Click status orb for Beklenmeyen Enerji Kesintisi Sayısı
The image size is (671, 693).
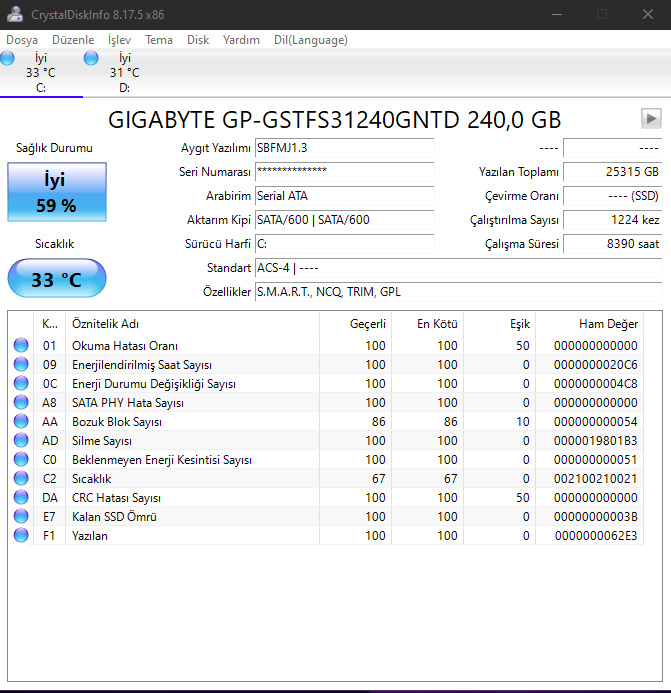tap(21, 459)
